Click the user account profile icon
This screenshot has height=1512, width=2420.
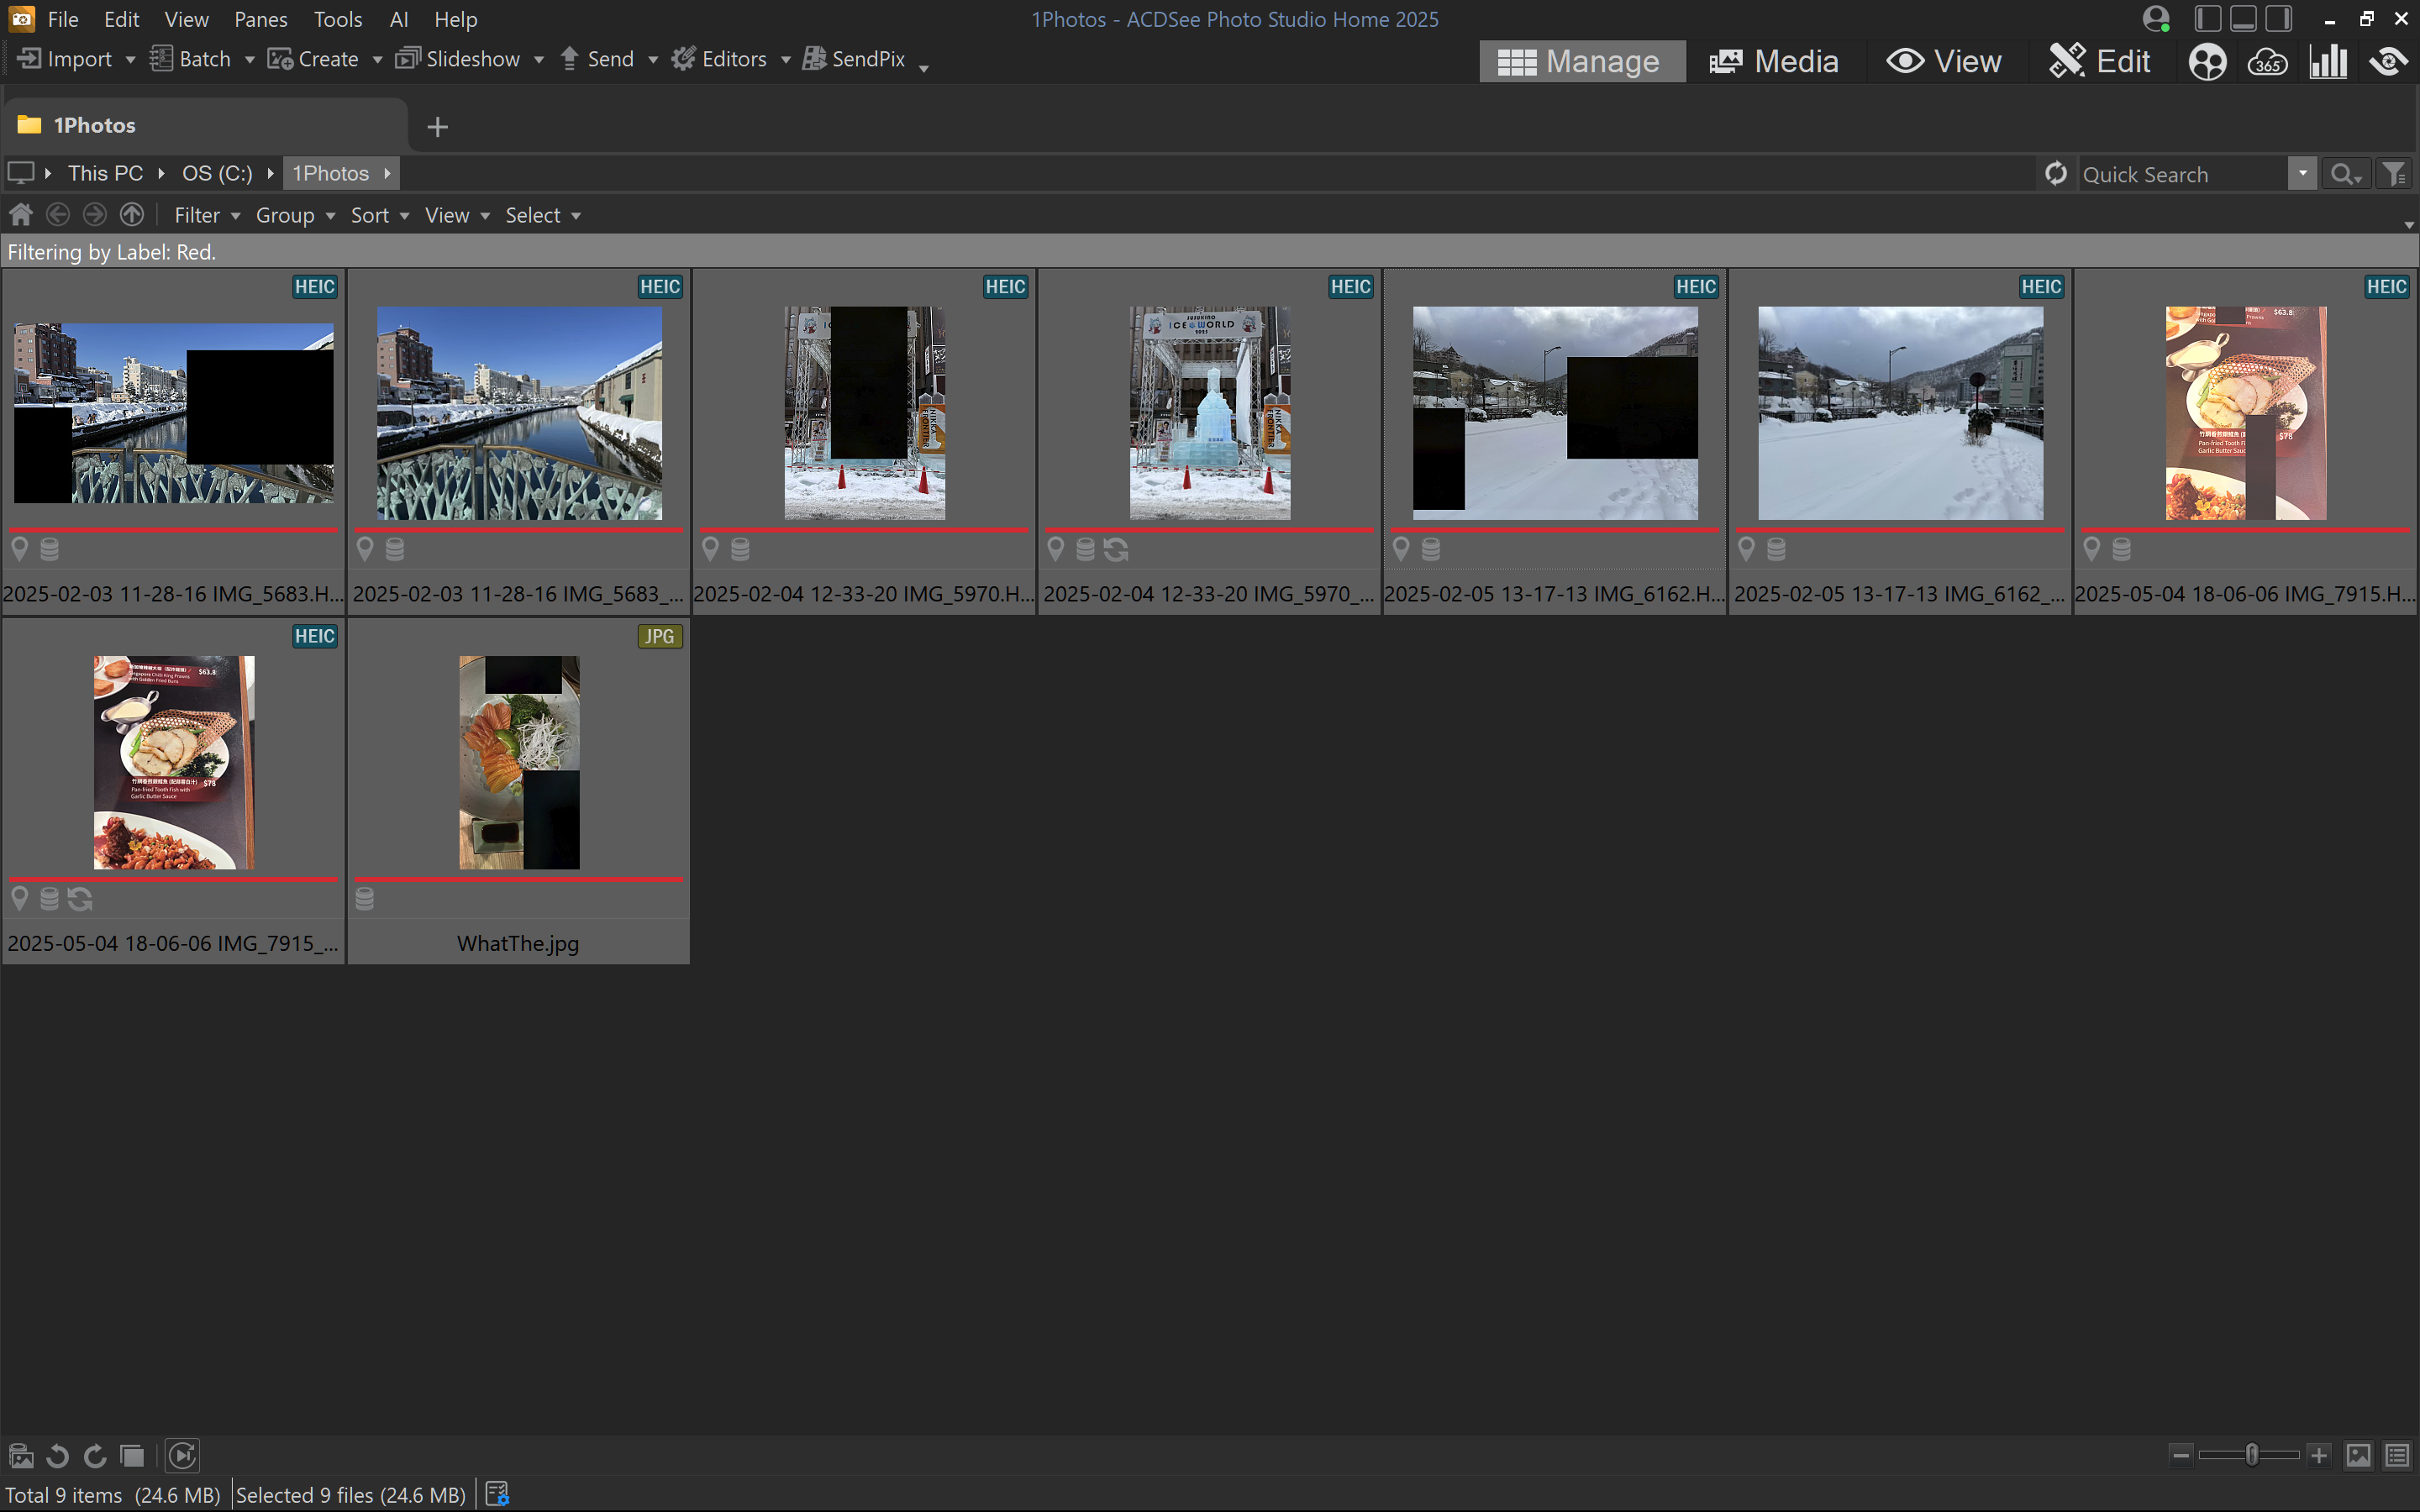click(2156, 19)
